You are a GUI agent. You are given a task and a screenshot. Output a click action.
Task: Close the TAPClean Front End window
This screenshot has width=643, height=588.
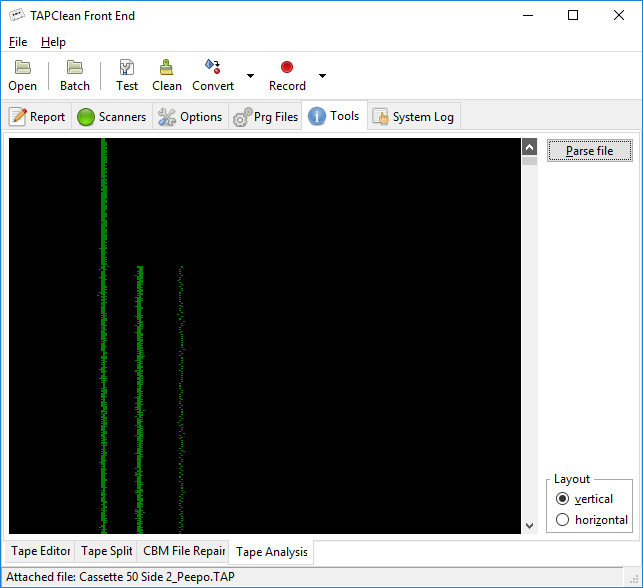619,16
